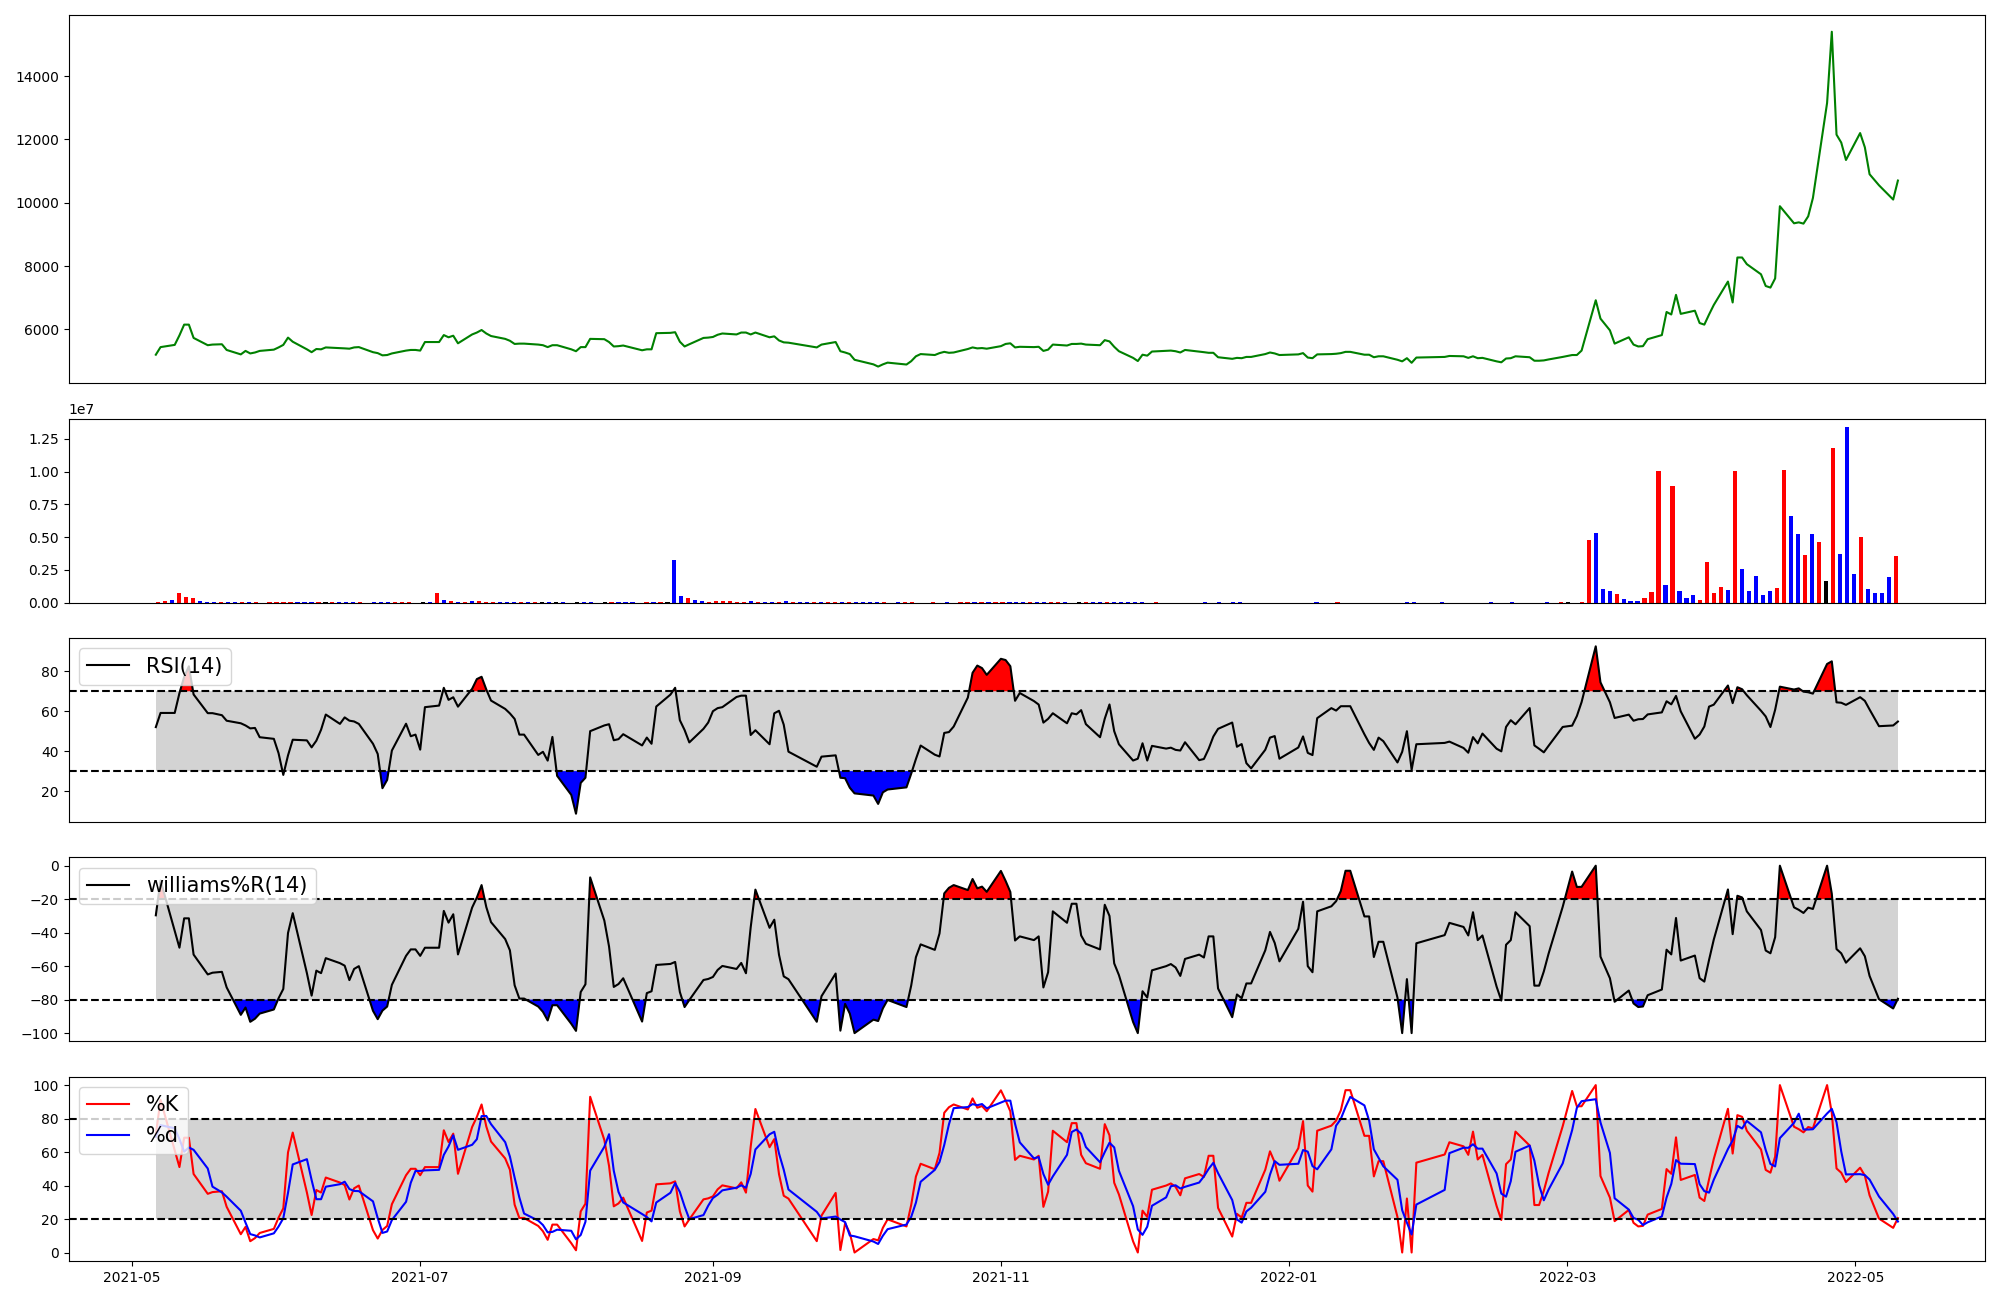Image resolution: width=2000 pixels, height=1300 pixels.
Task: Click the RSI(14) legend label
Action: [184, 666]
